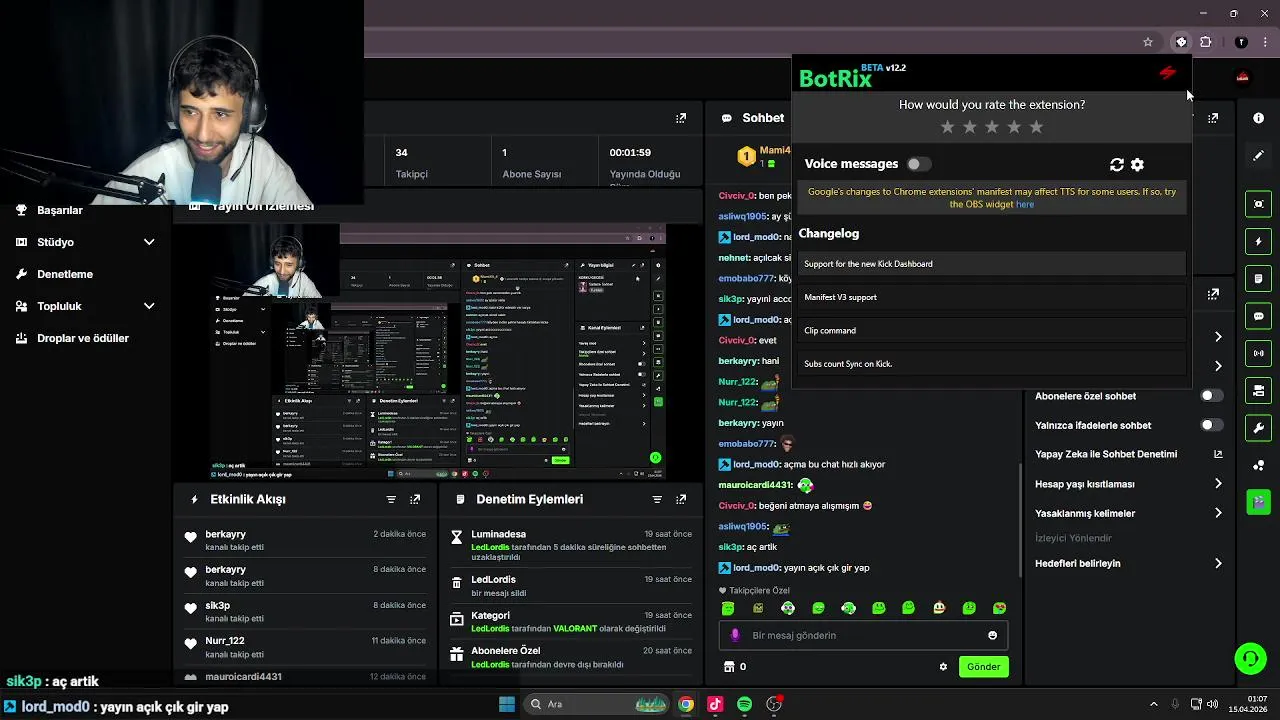1280x720 pixels.
Task: Open the green headset support button
Action: tap(1250, 658)
